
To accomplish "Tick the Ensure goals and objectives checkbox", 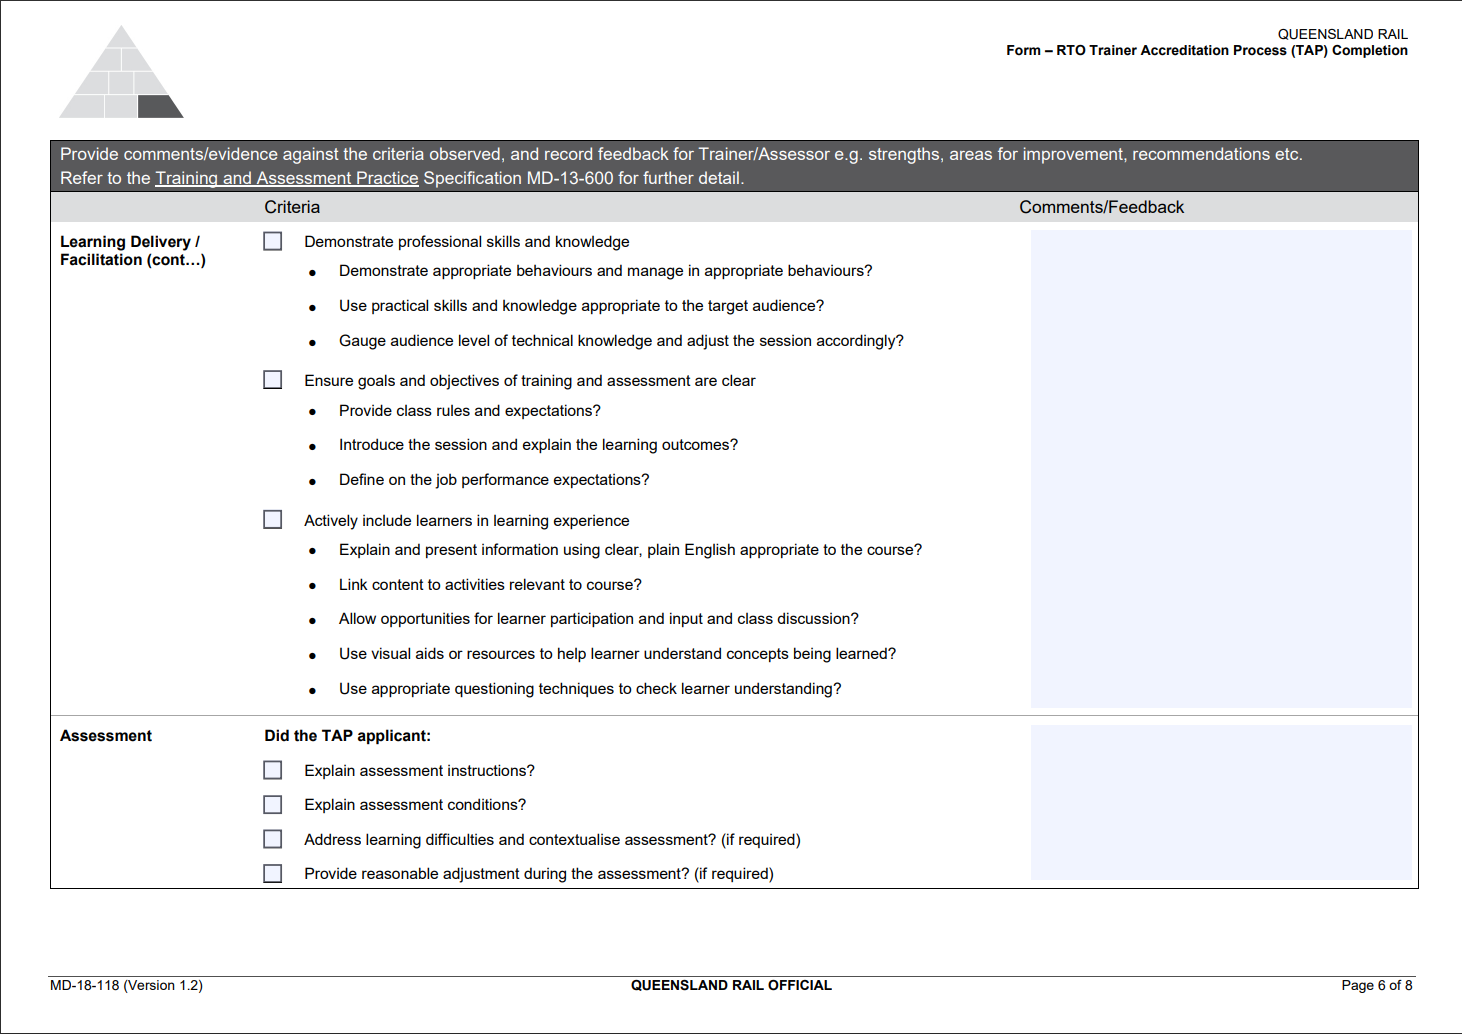I will (x=273, y=380).
